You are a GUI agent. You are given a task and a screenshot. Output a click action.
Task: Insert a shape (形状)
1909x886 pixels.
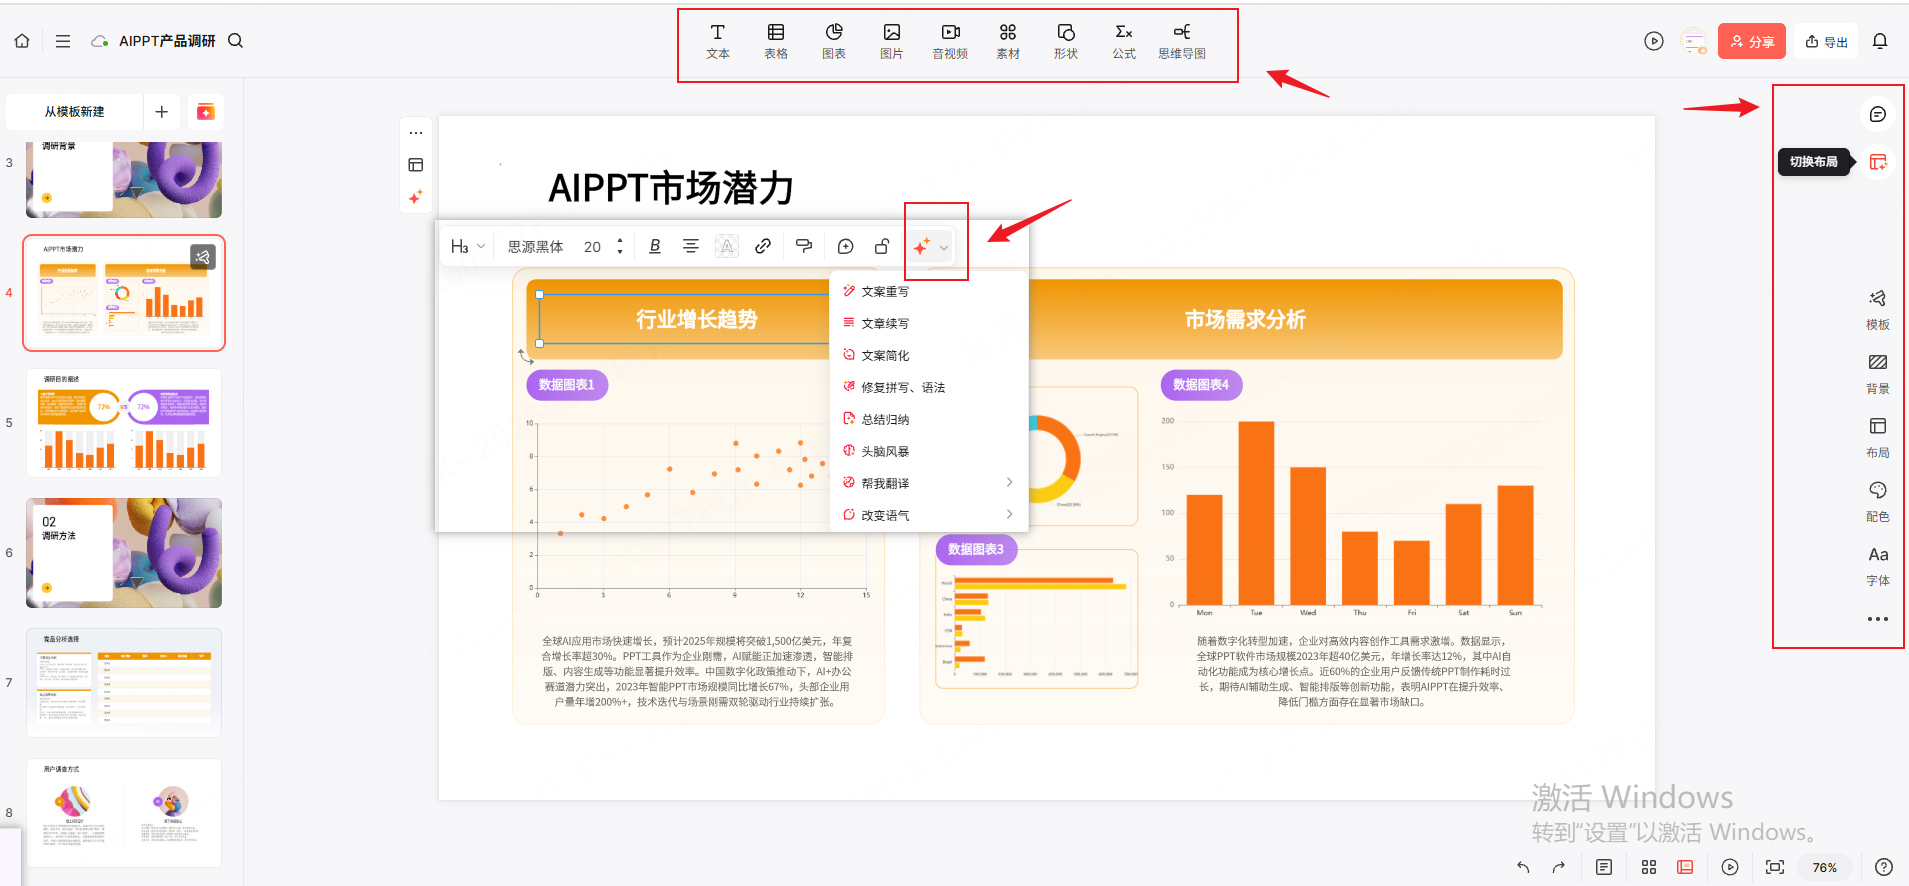[x=1066, y=42]
